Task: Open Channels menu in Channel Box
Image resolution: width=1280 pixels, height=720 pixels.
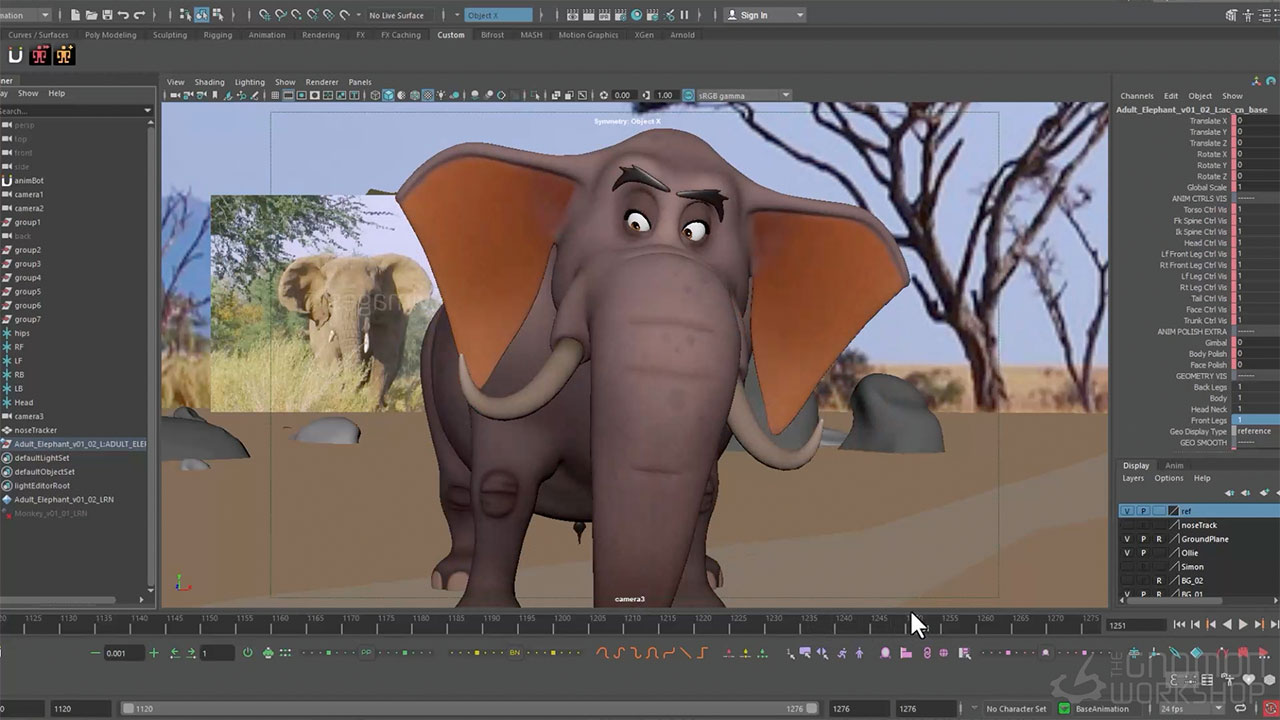Action: [x=1136, y=96]
